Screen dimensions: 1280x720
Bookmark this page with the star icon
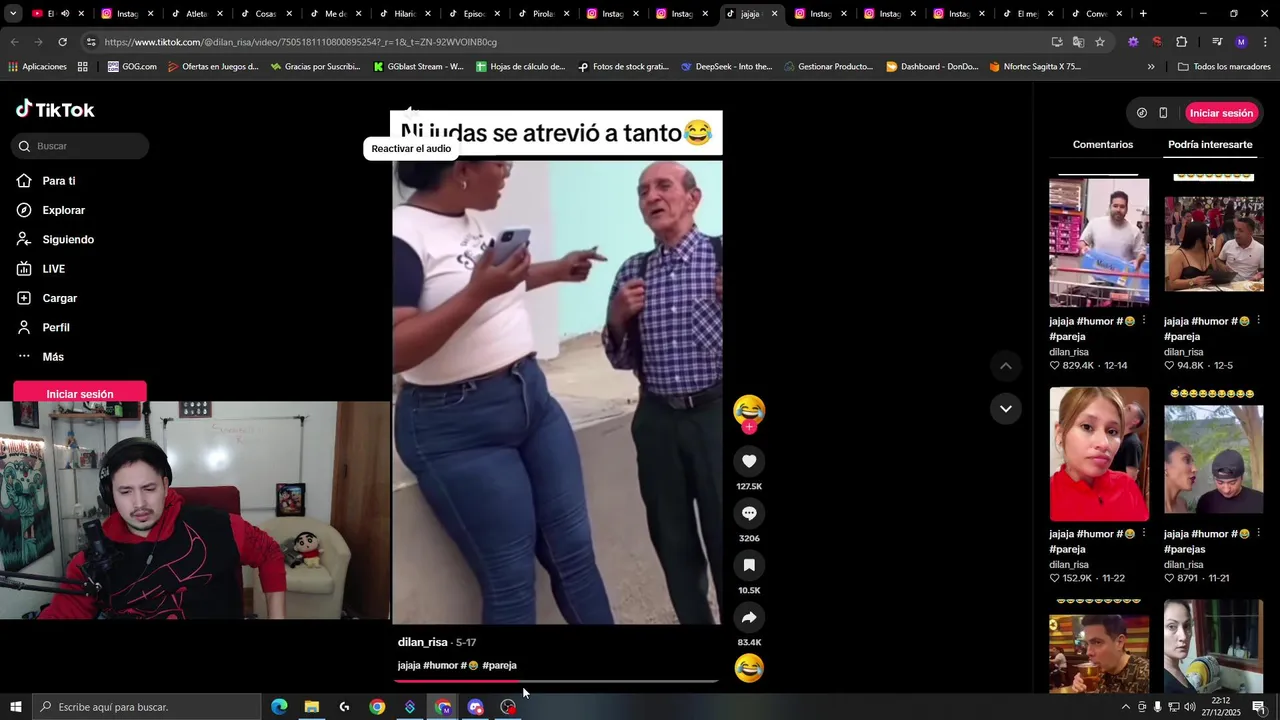point(1100,42)
